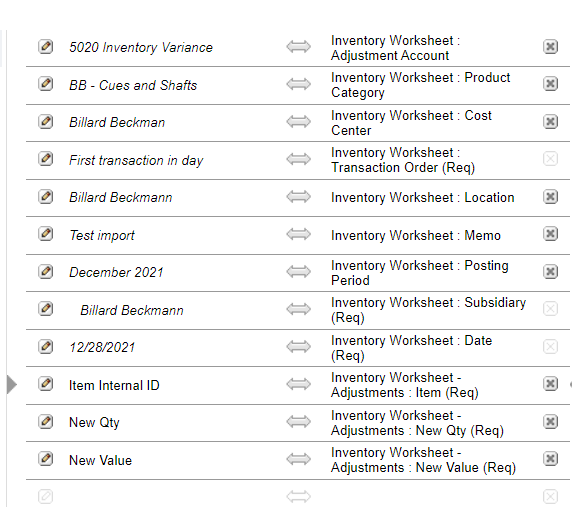This screenshot has height=507, width=572.
Task: Delete the Product Category mapping
Action: (x=550, y=84)
